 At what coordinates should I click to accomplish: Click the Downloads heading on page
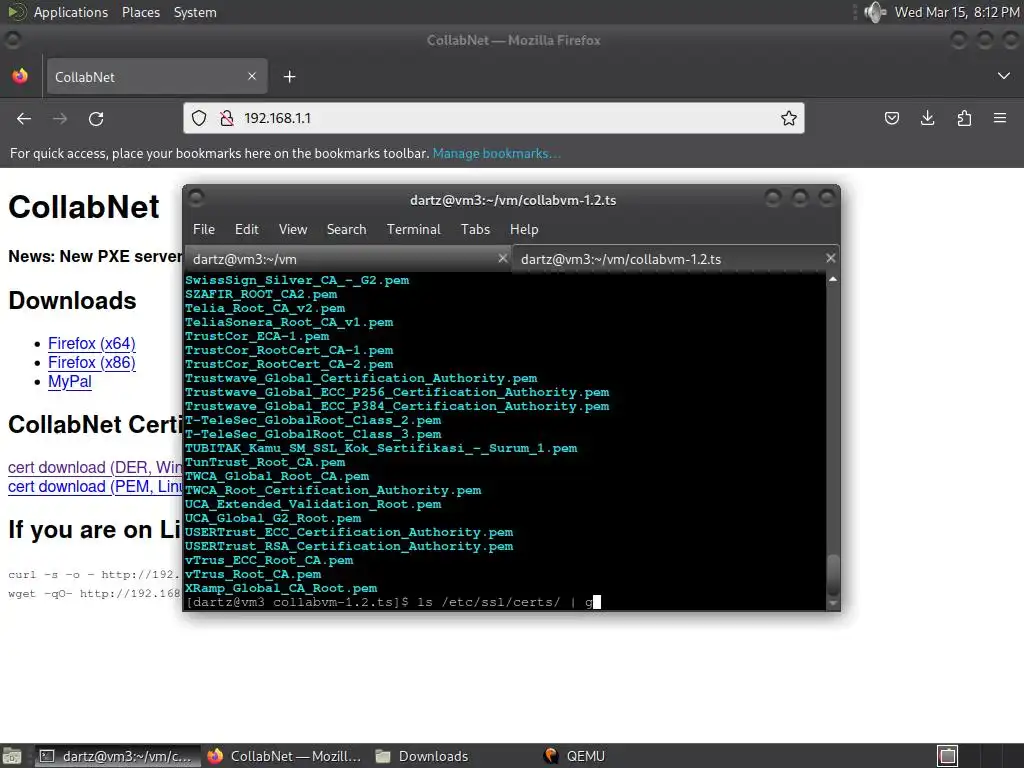pyautogui.click(x=72, y=300)
